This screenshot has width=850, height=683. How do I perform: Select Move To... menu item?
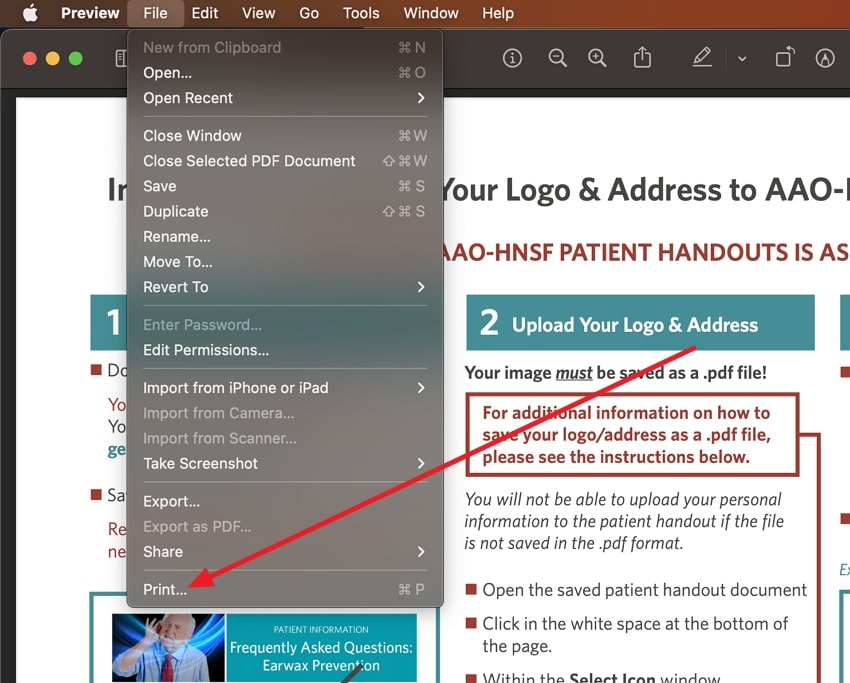point(285,262)
